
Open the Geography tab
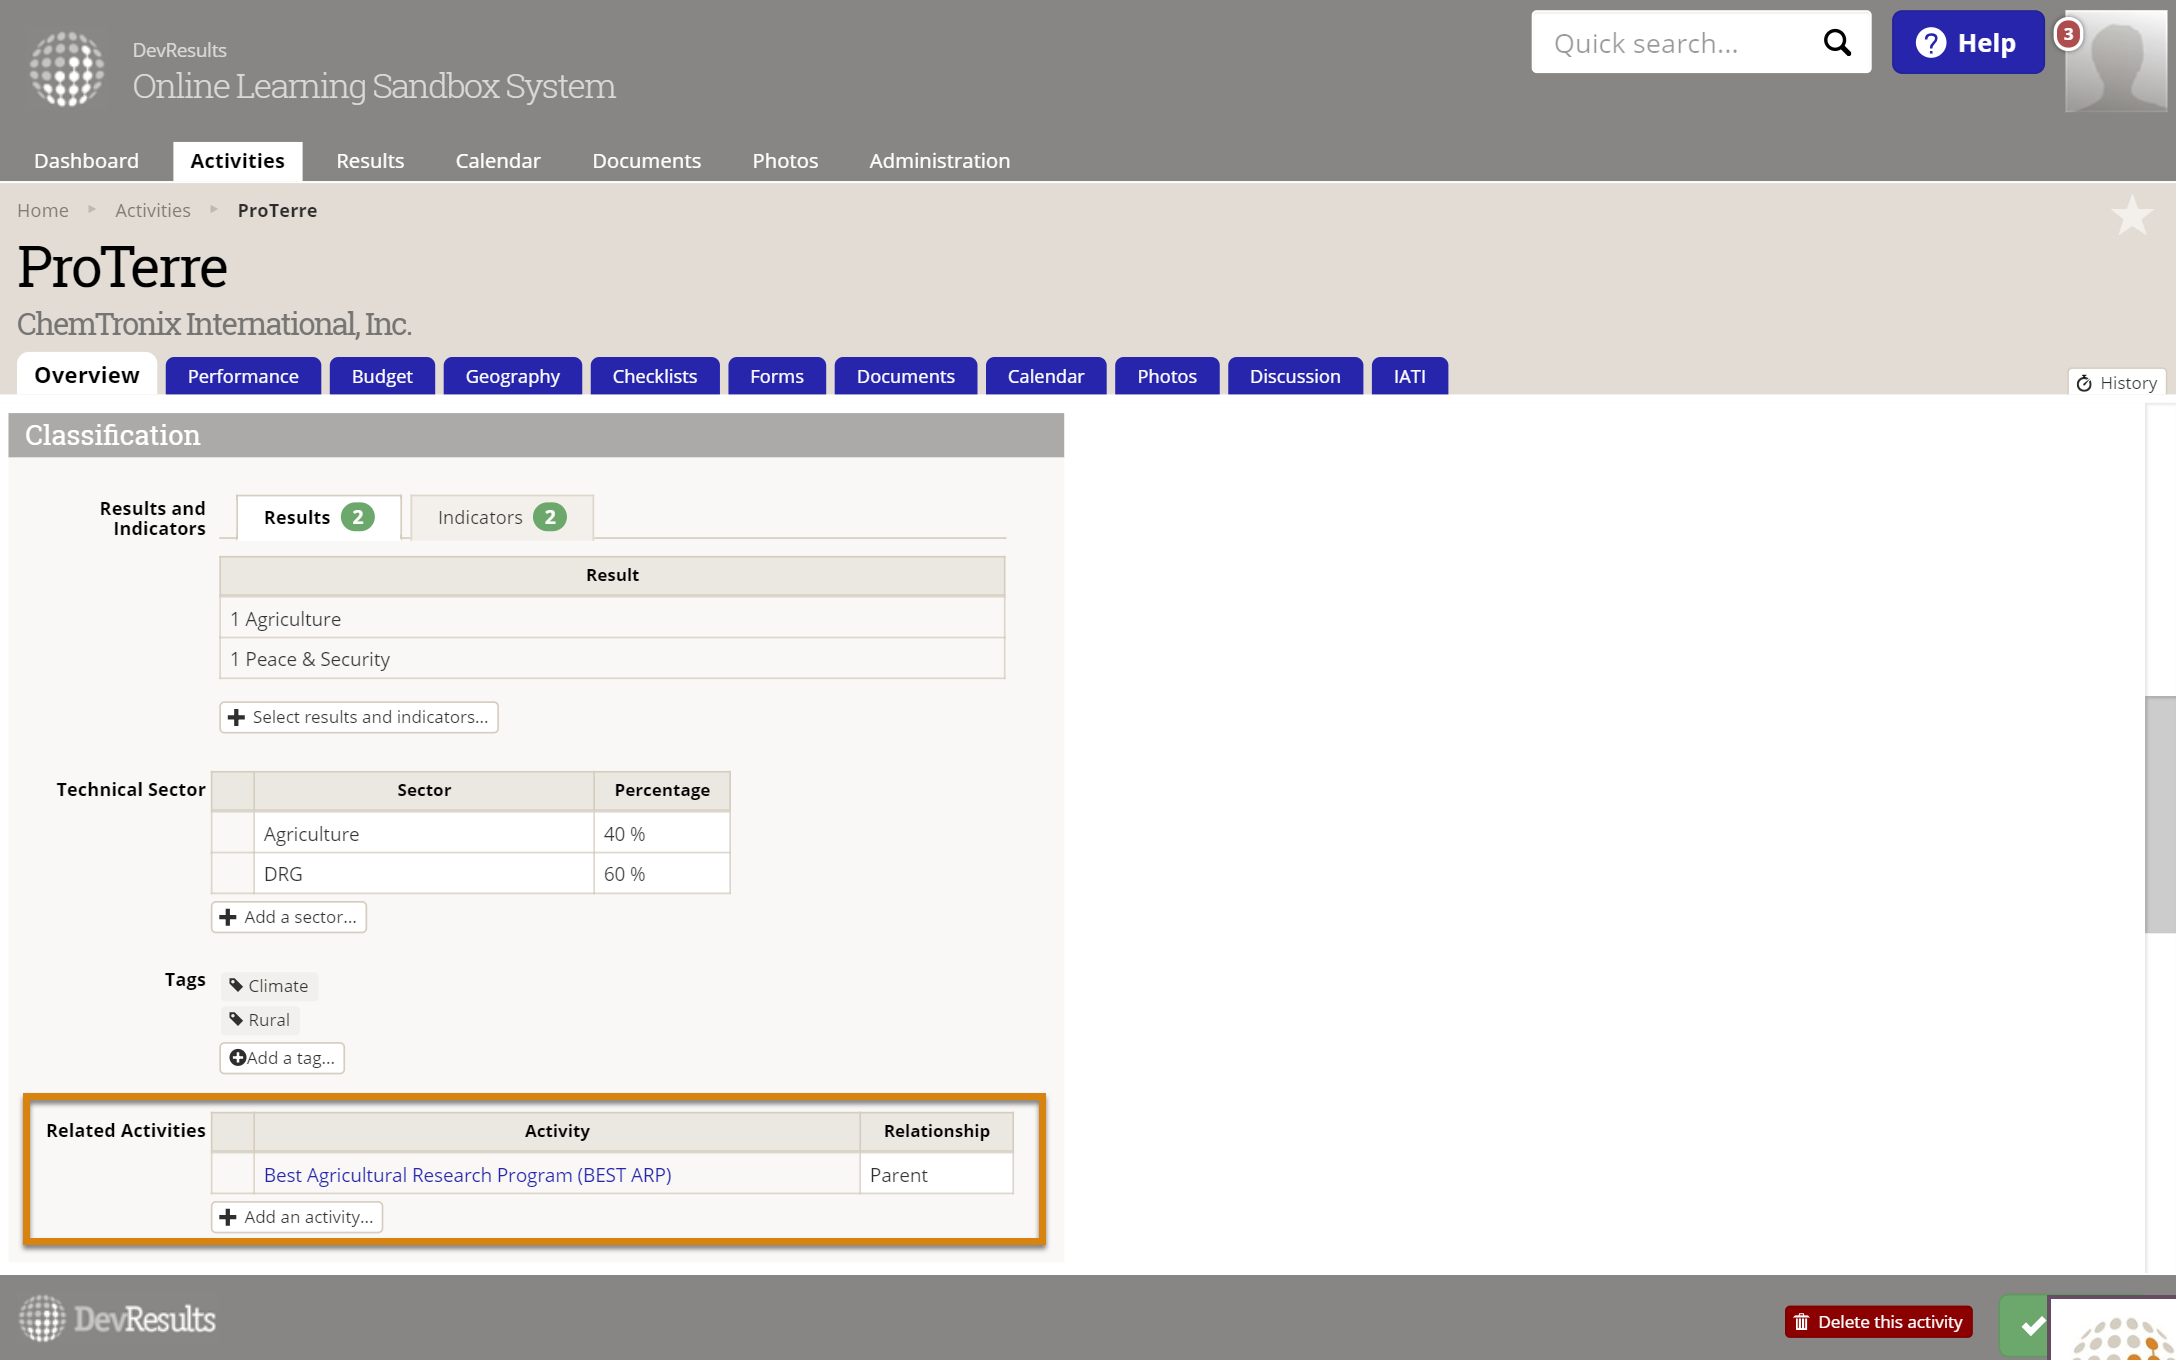pyautogui.click(x=512, y=376)
